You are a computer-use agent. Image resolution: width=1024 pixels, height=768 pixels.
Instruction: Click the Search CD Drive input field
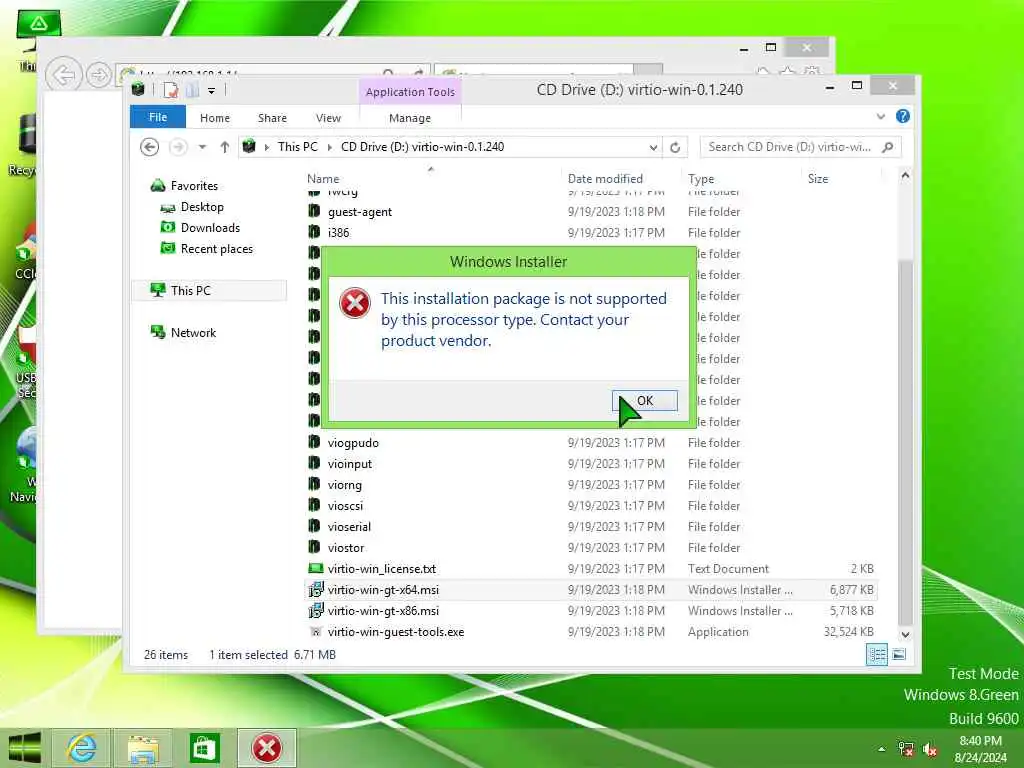click(790, 147)
